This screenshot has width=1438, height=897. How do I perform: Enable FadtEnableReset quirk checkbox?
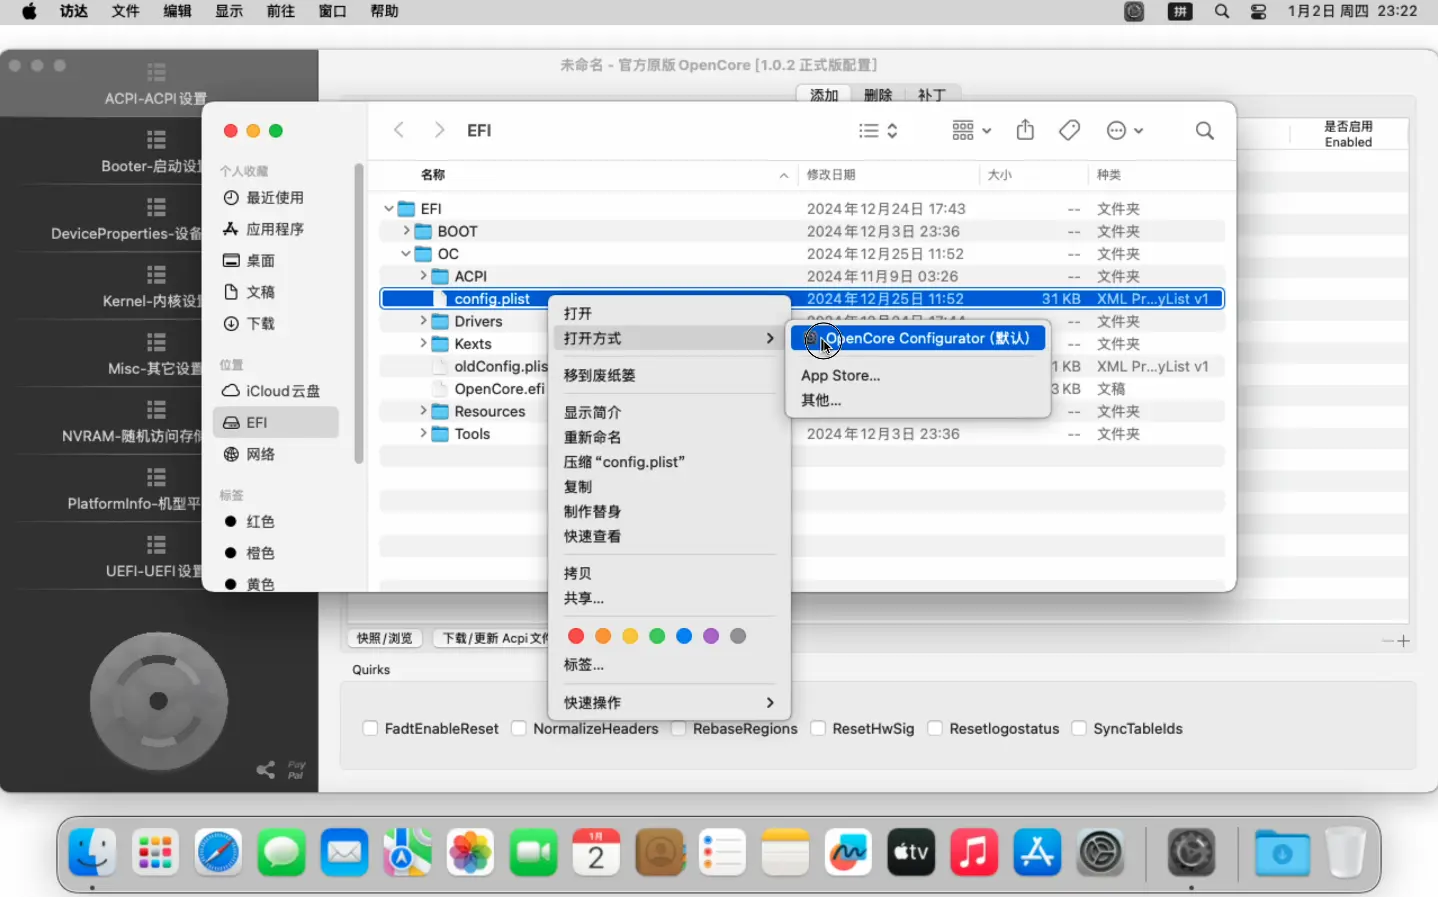click(x=371, y=729)
